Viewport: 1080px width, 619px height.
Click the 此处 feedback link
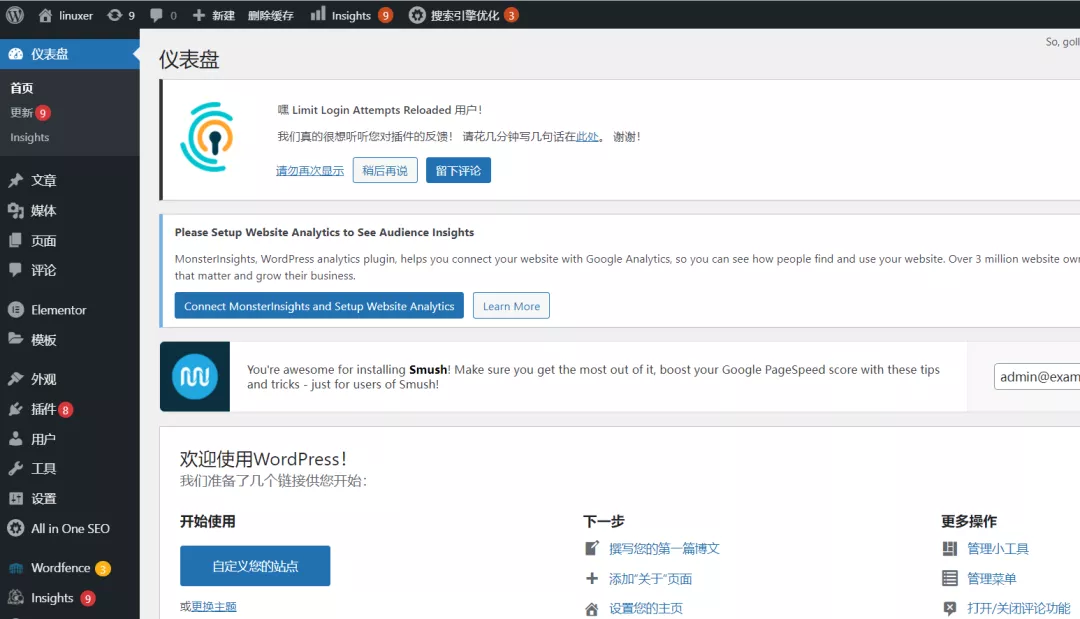[x=588, y=136]
